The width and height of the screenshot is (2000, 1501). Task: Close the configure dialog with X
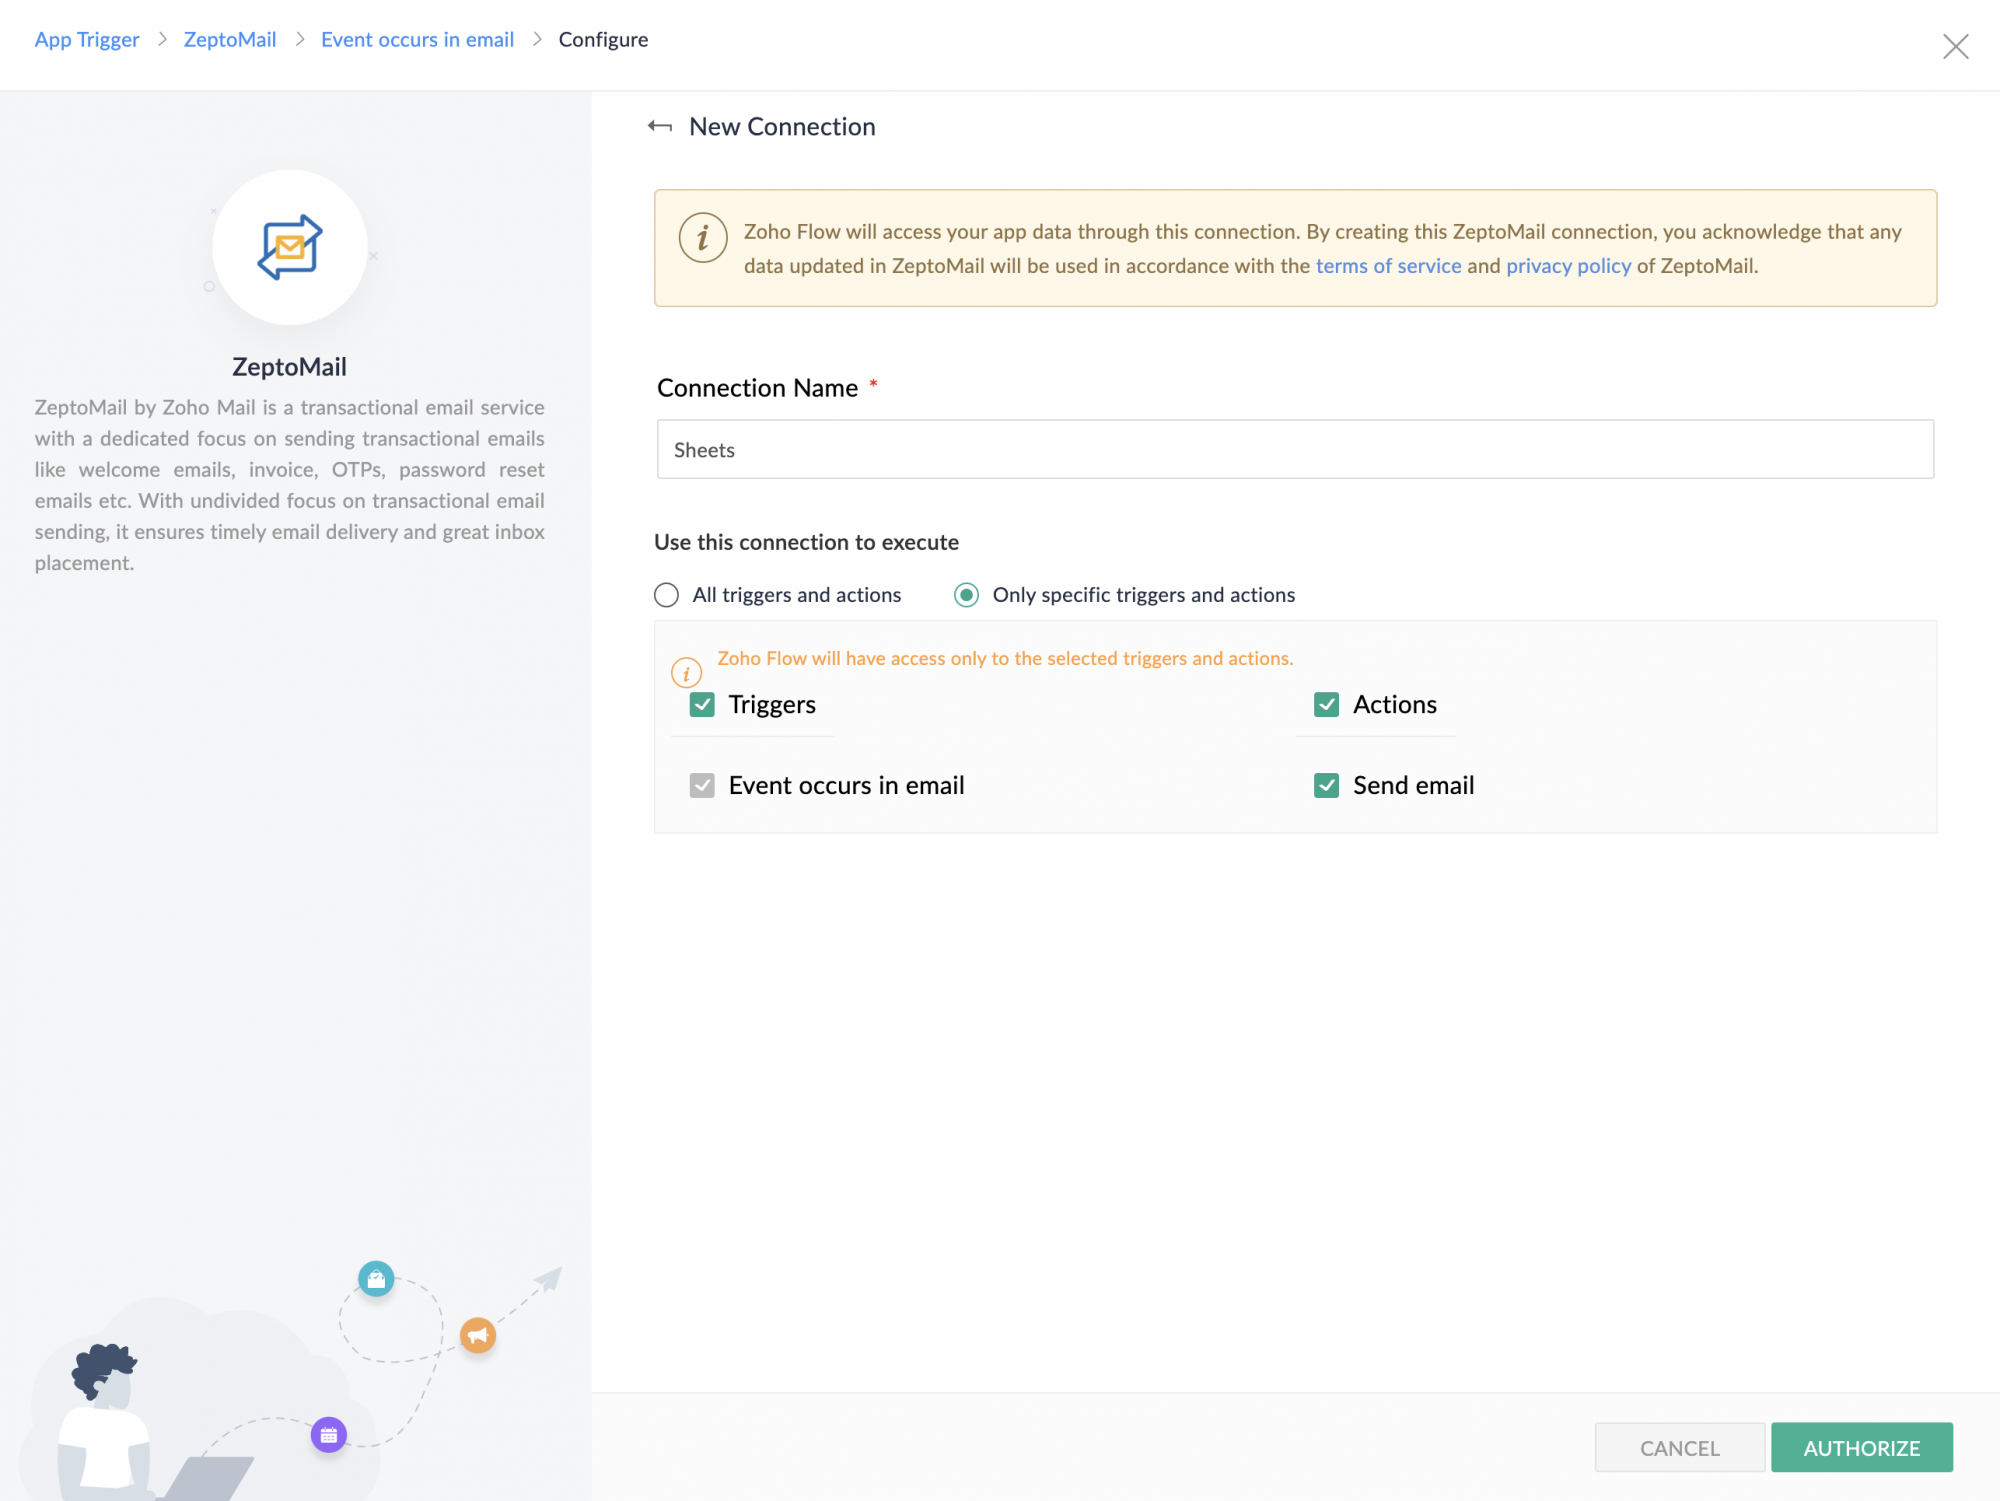(1955, 46)
